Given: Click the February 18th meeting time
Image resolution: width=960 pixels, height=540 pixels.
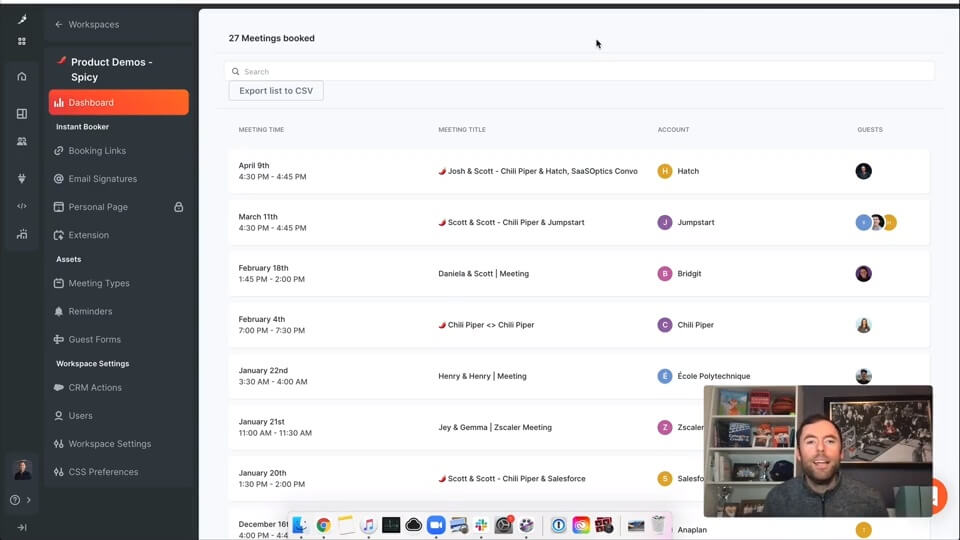Looking at the screenshot, I should click(271, 274).
